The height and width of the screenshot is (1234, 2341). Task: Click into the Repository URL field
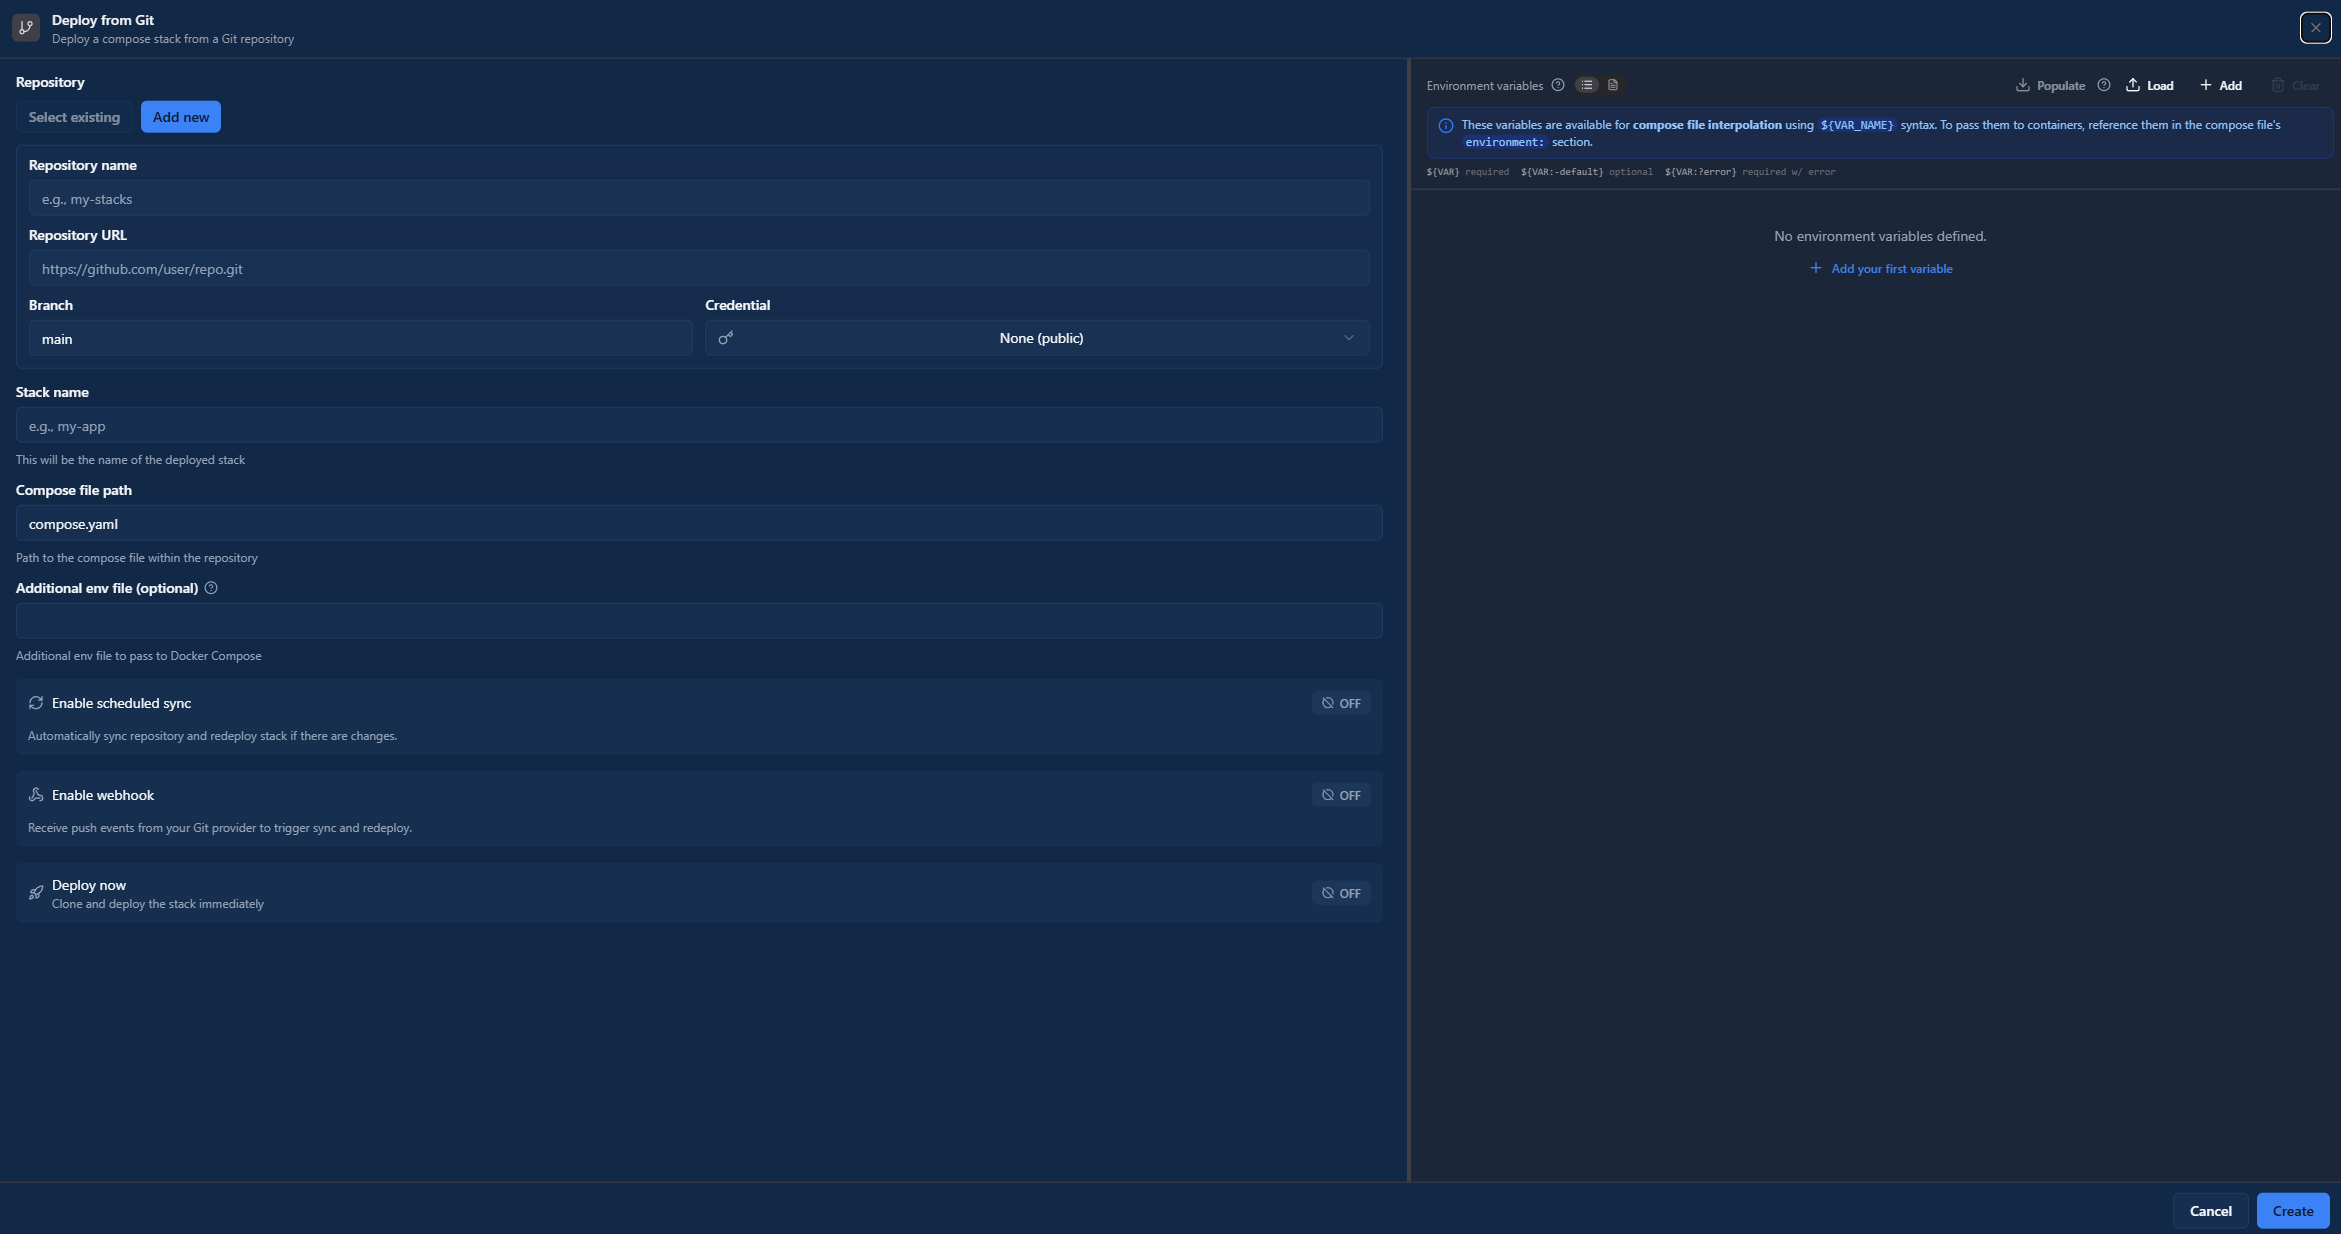click(x=698, y=269)
